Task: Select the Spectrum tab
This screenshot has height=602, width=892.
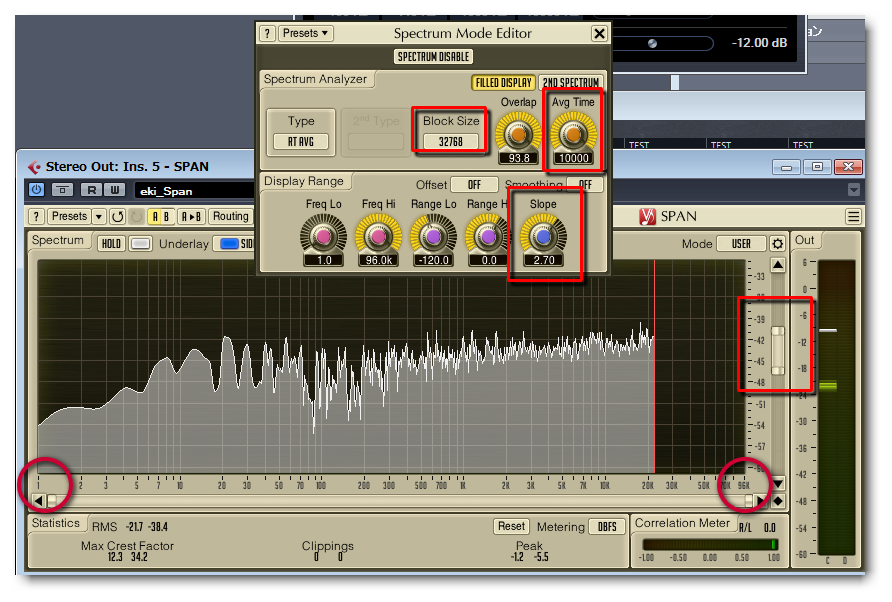Action: coord(57,240)
